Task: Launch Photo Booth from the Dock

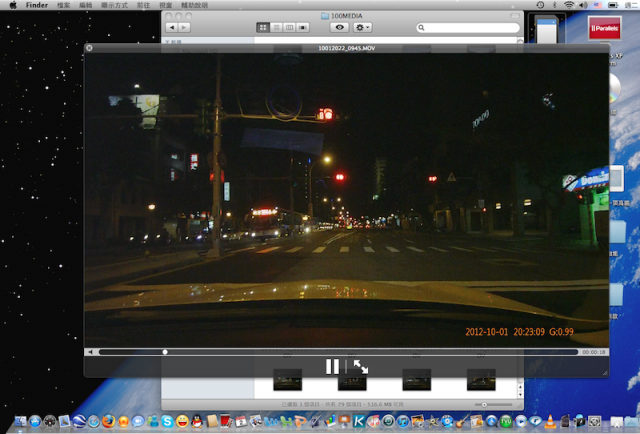Action: (226, 421)
